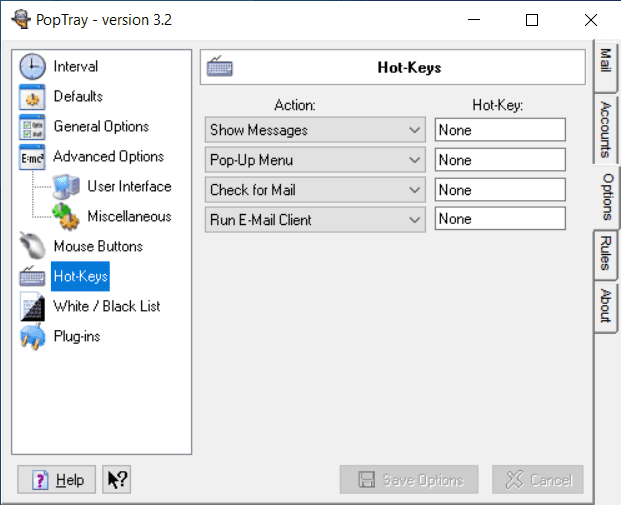Image resolution: width=621 pixels, height=505 pixels.
Task: Open the Run E-Mail Client dropdown
Action: click(416, 219)
